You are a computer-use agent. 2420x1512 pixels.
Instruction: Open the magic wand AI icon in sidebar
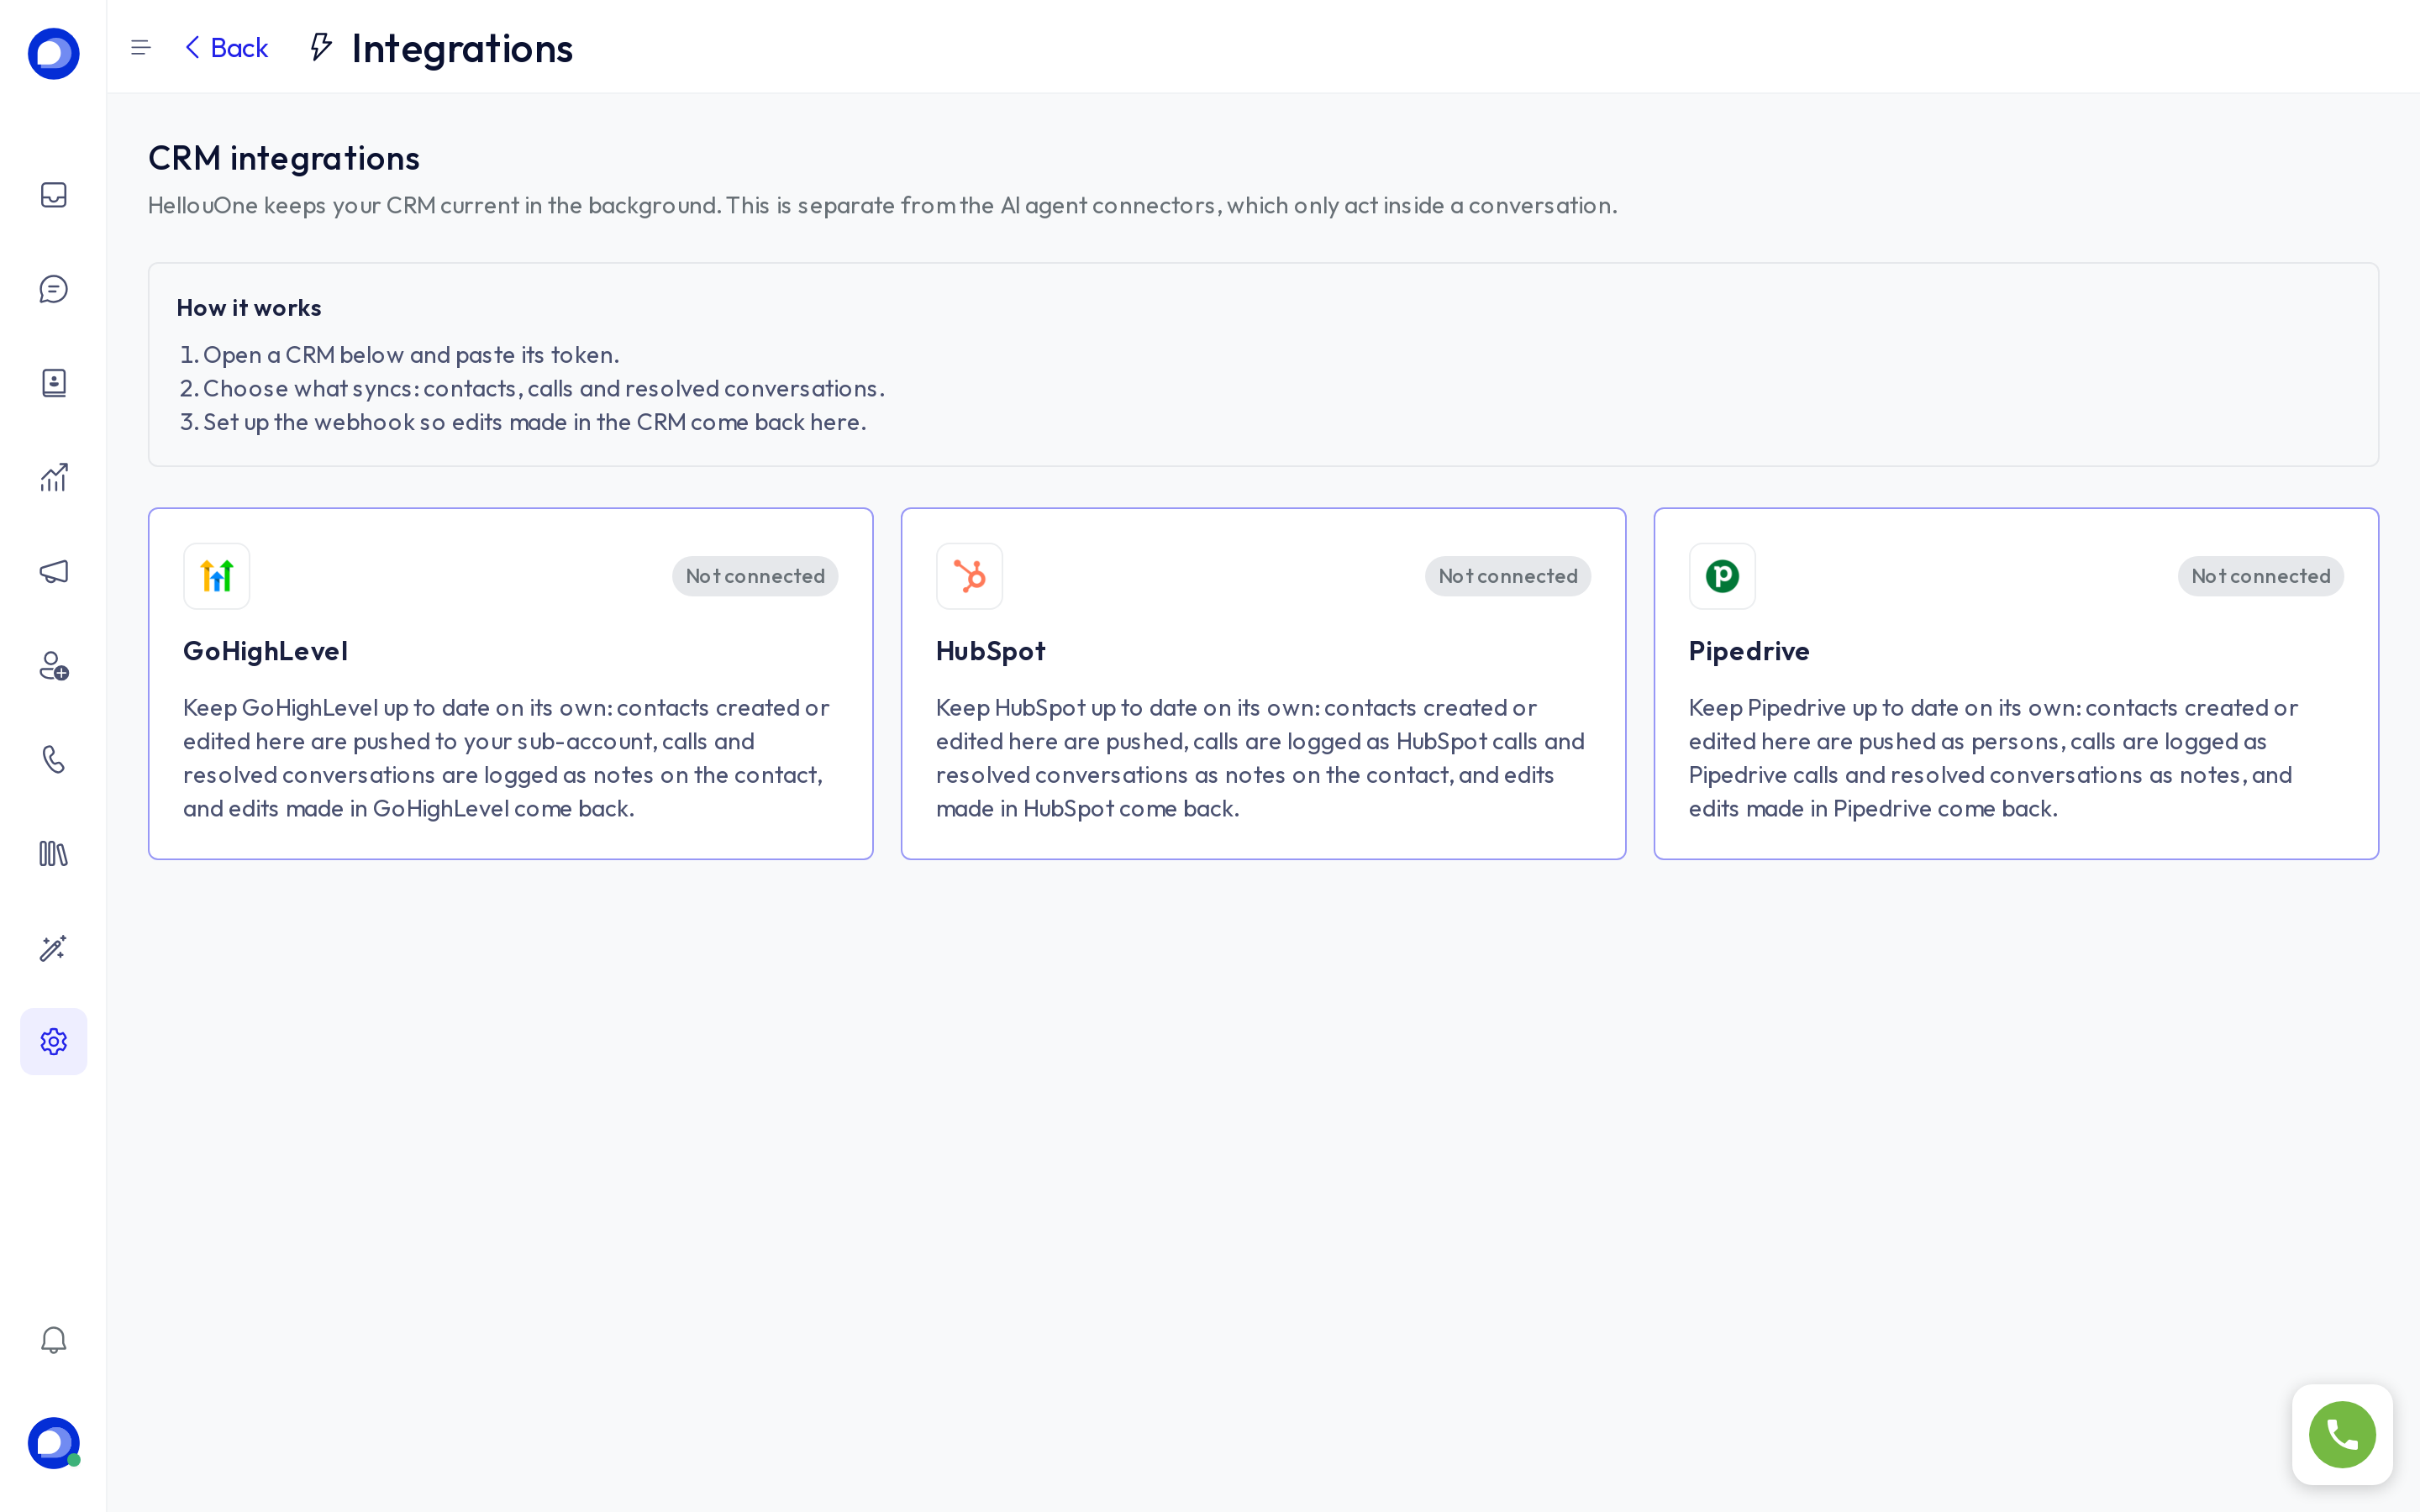coord(53,948)
